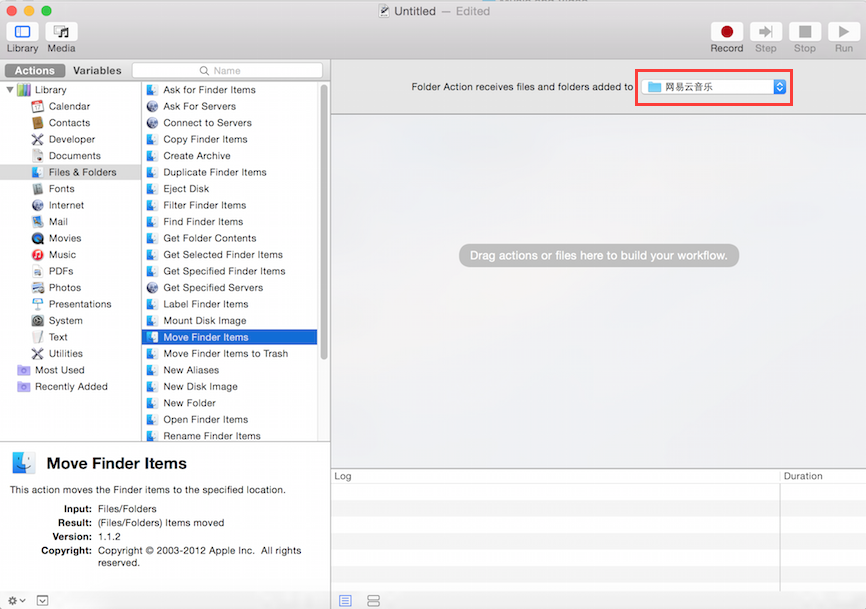
Task: Select the Mail category
Action: [58, 221]
